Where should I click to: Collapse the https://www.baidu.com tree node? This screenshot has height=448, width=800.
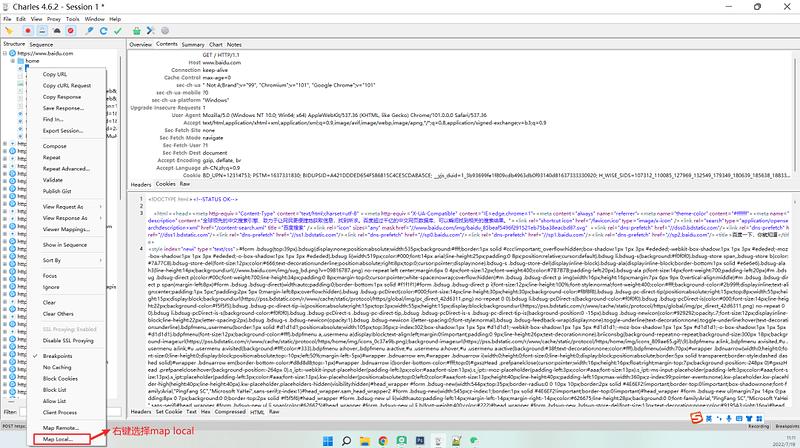coord(5,53)
